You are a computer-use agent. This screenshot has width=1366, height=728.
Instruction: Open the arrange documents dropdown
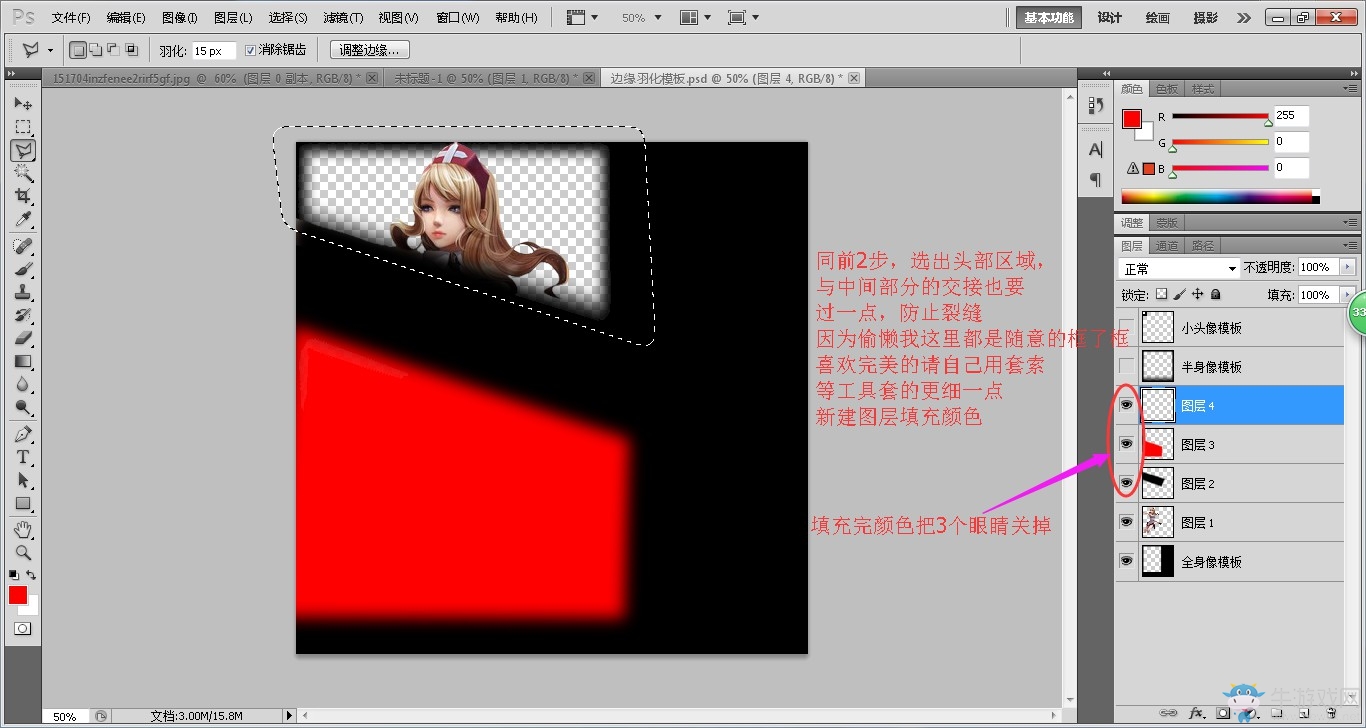point(696,18)
